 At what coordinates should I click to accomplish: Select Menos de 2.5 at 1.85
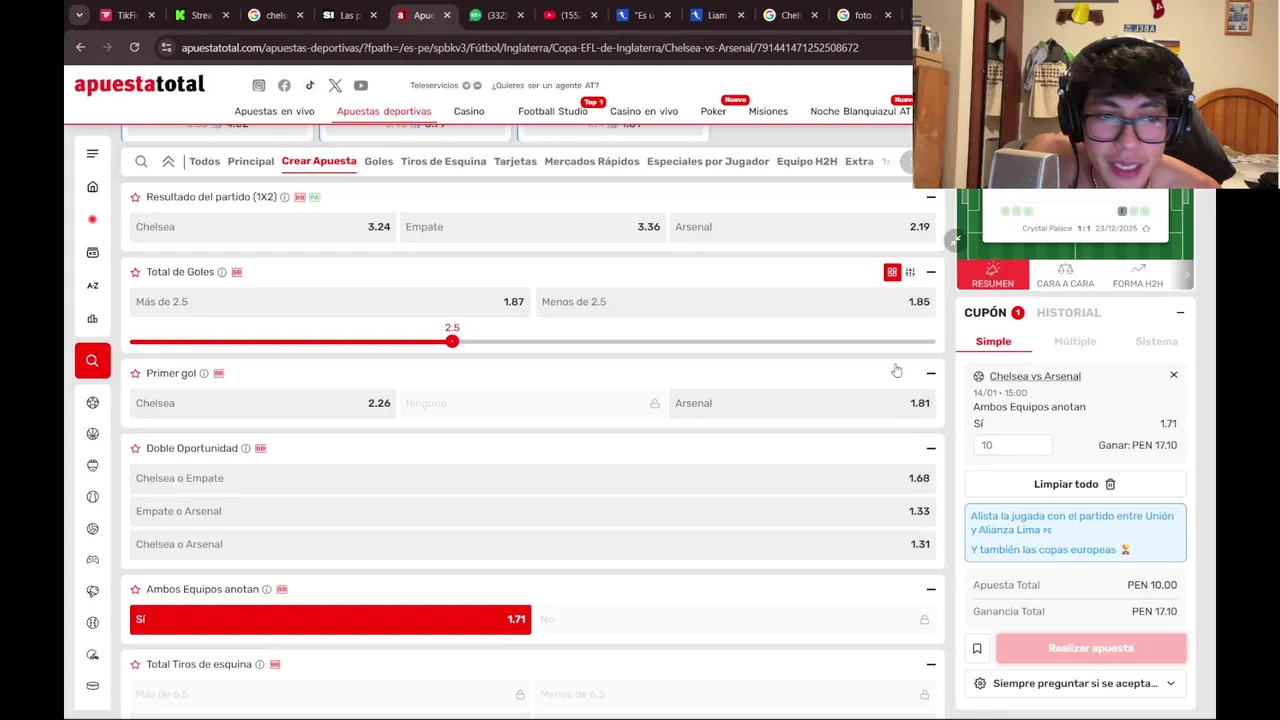[x=736, y=302]
